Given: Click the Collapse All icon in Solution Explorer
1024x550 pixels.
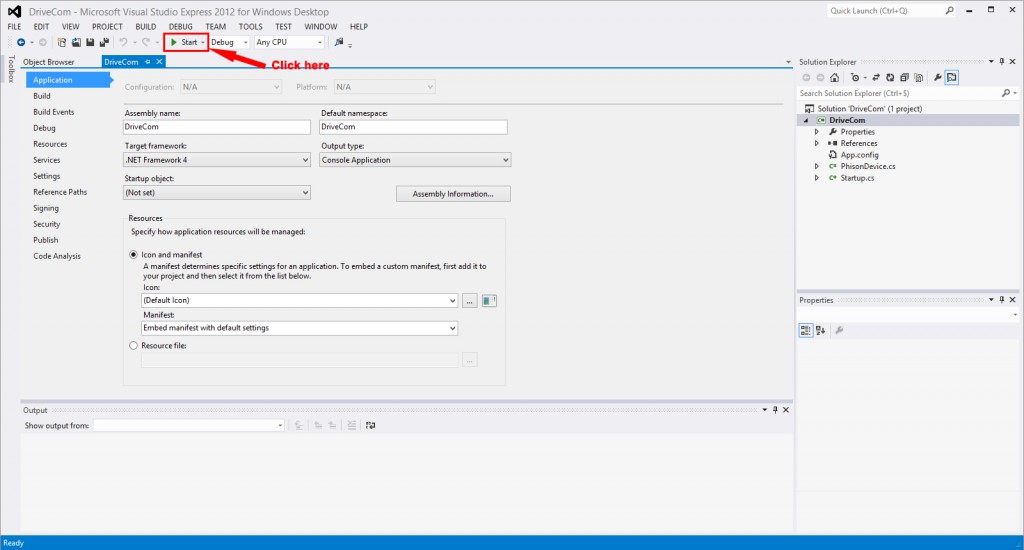Looking at the screenshot, I should tap(904, 78).
